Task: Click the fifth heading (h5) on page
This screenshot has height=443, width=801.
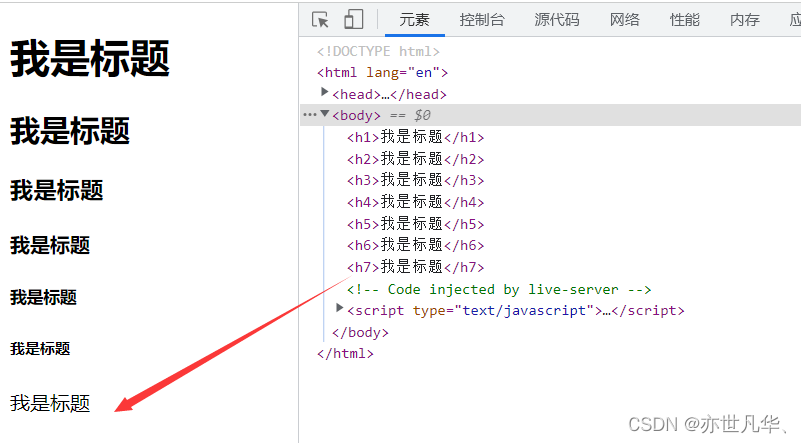Action: point(43,297)
